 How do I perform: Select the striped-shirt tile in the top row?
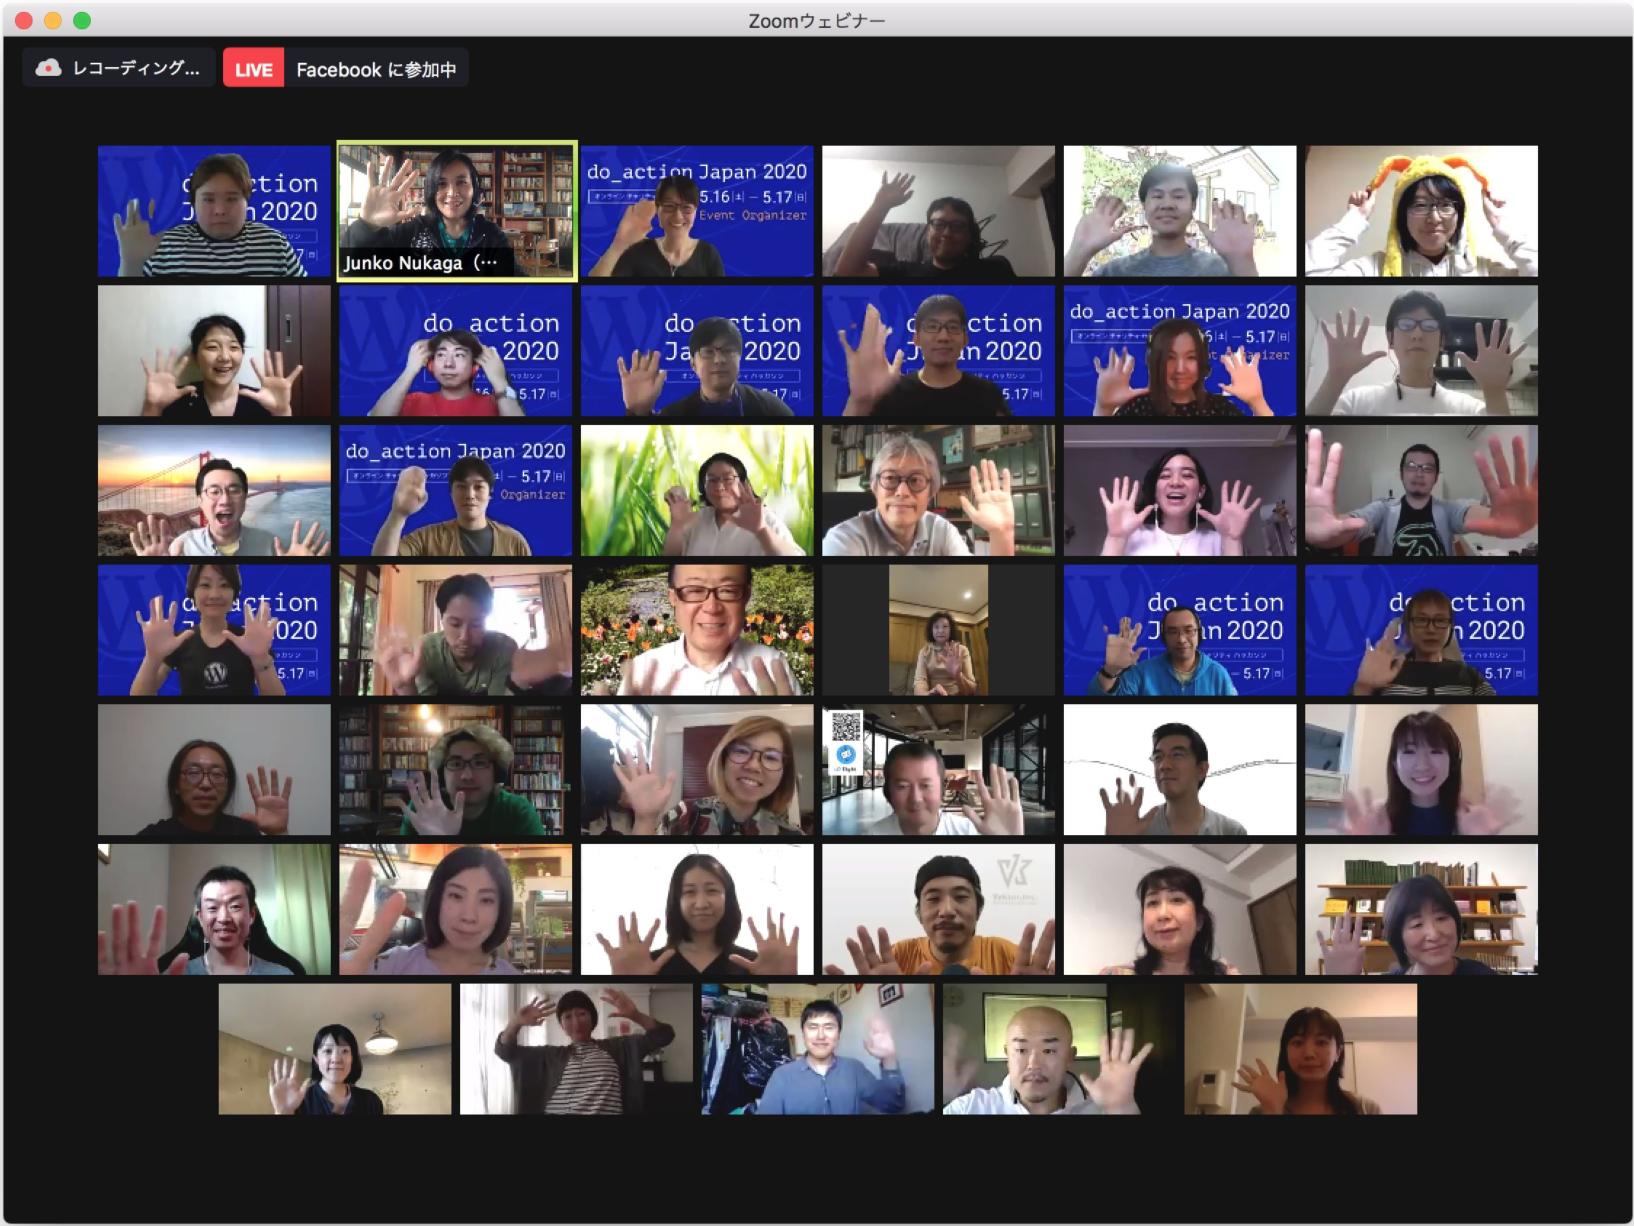214,211
